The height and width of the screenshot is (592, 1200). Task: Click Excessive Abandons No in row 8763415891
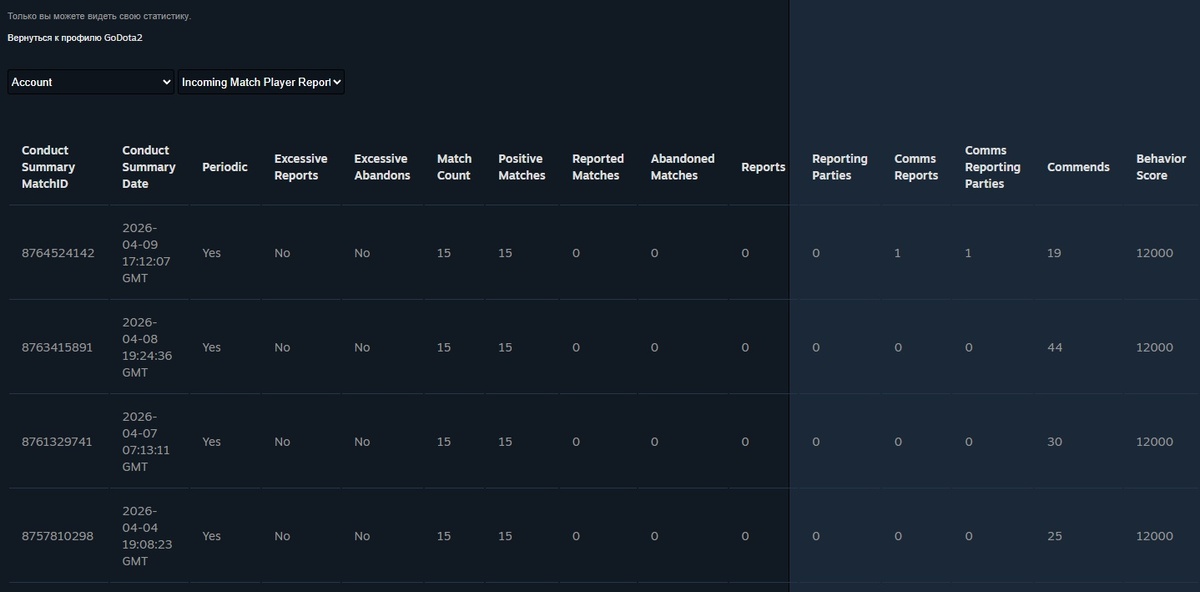tap(362, 347)
